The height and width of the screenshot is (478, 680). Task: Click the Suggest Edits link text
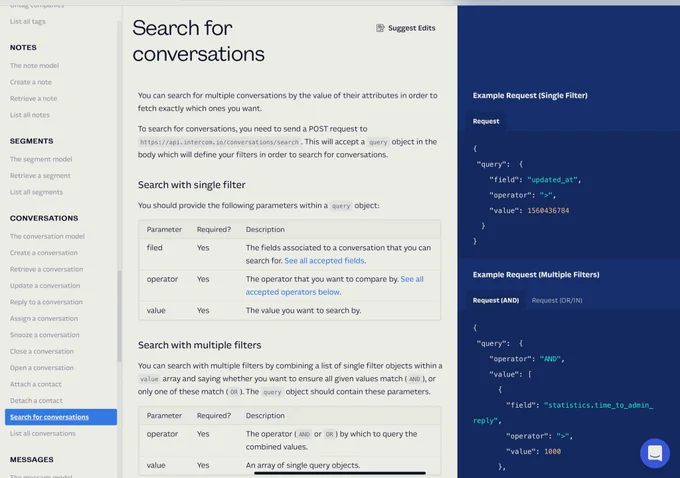tap(412, 28)
